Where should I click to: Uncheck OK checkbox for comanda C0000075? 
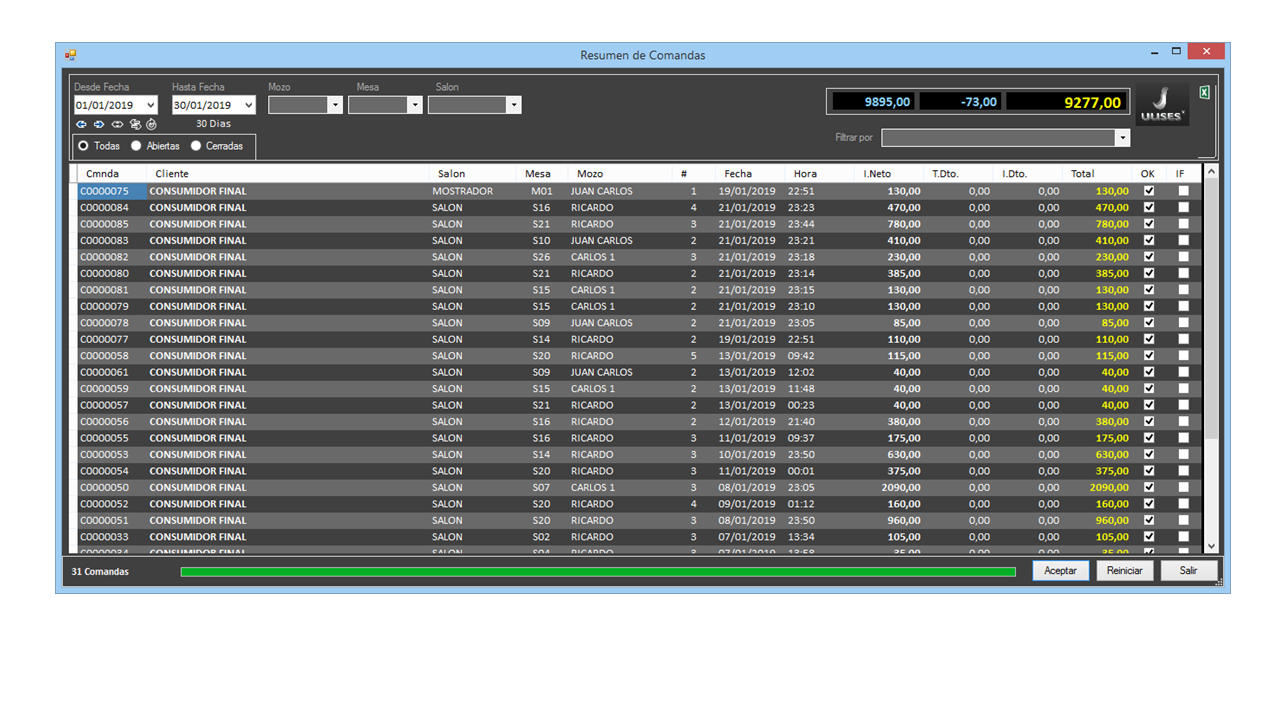point(1148,191)
